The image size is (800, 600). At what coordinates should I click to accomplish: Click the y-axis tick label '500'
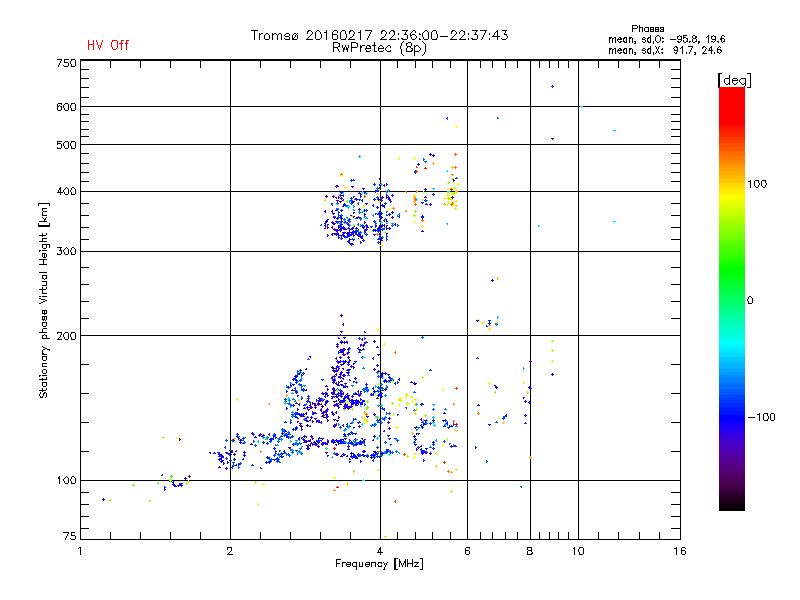click(x=66, y=145)
